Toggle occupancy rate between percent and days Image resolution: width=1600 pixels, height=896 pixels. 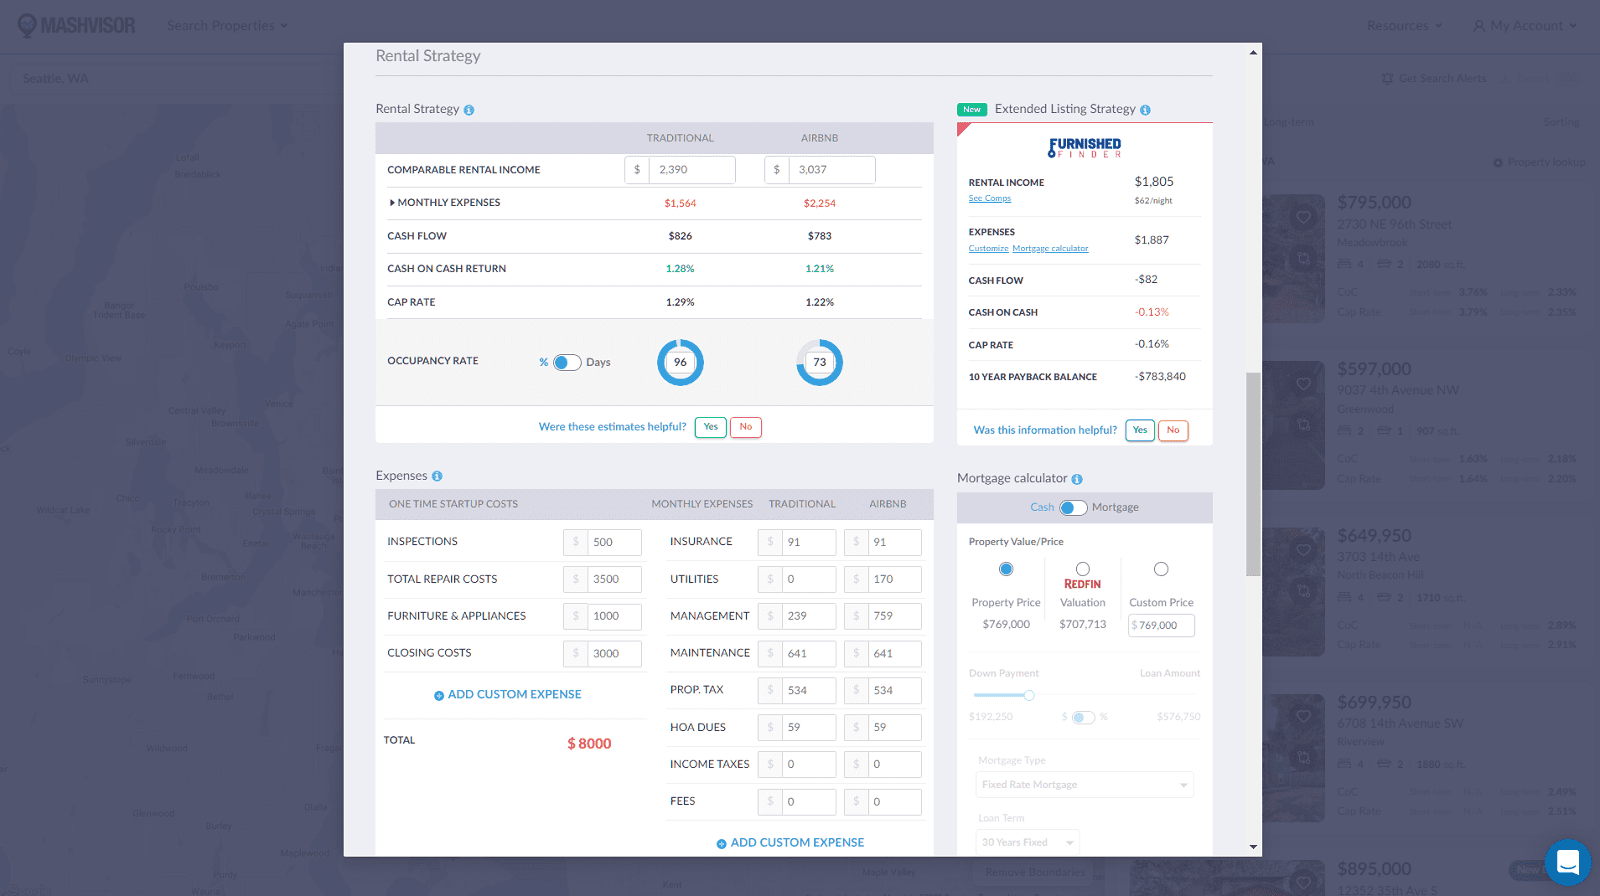[x=567, y=363]
